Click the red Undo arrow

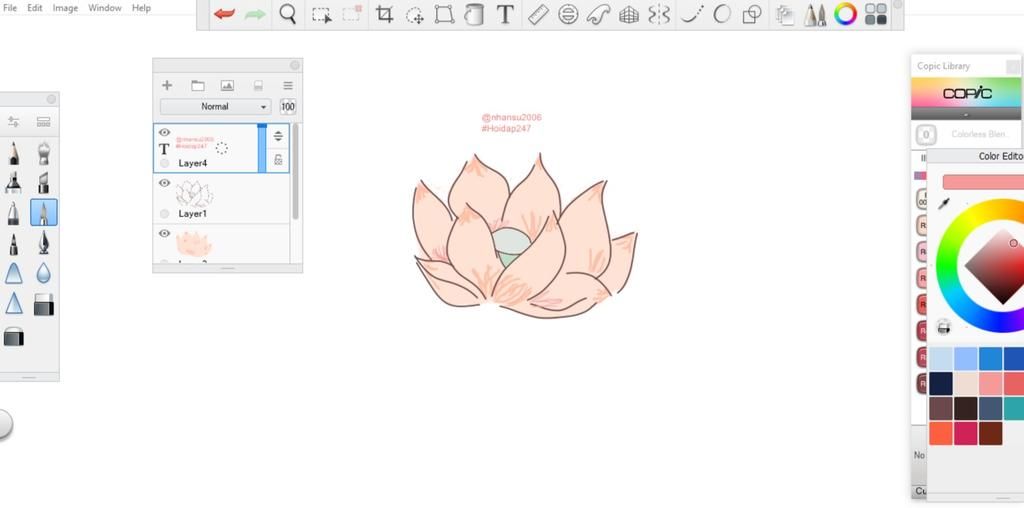[x=225, y=14]
